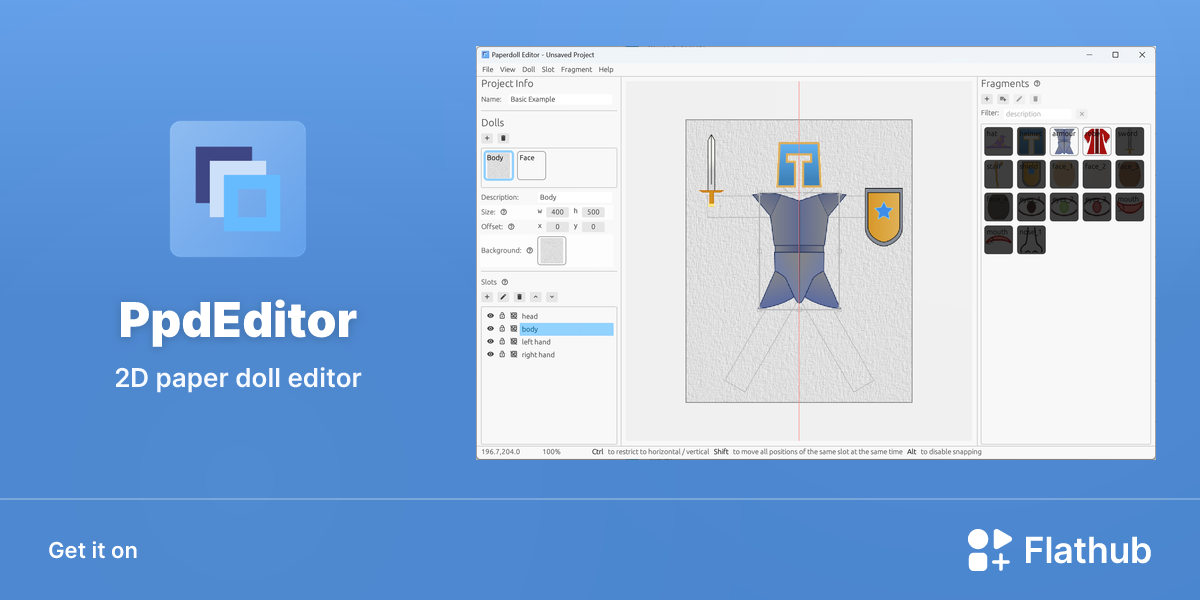Select the eyes_2 fragment

pos(1064,207)
